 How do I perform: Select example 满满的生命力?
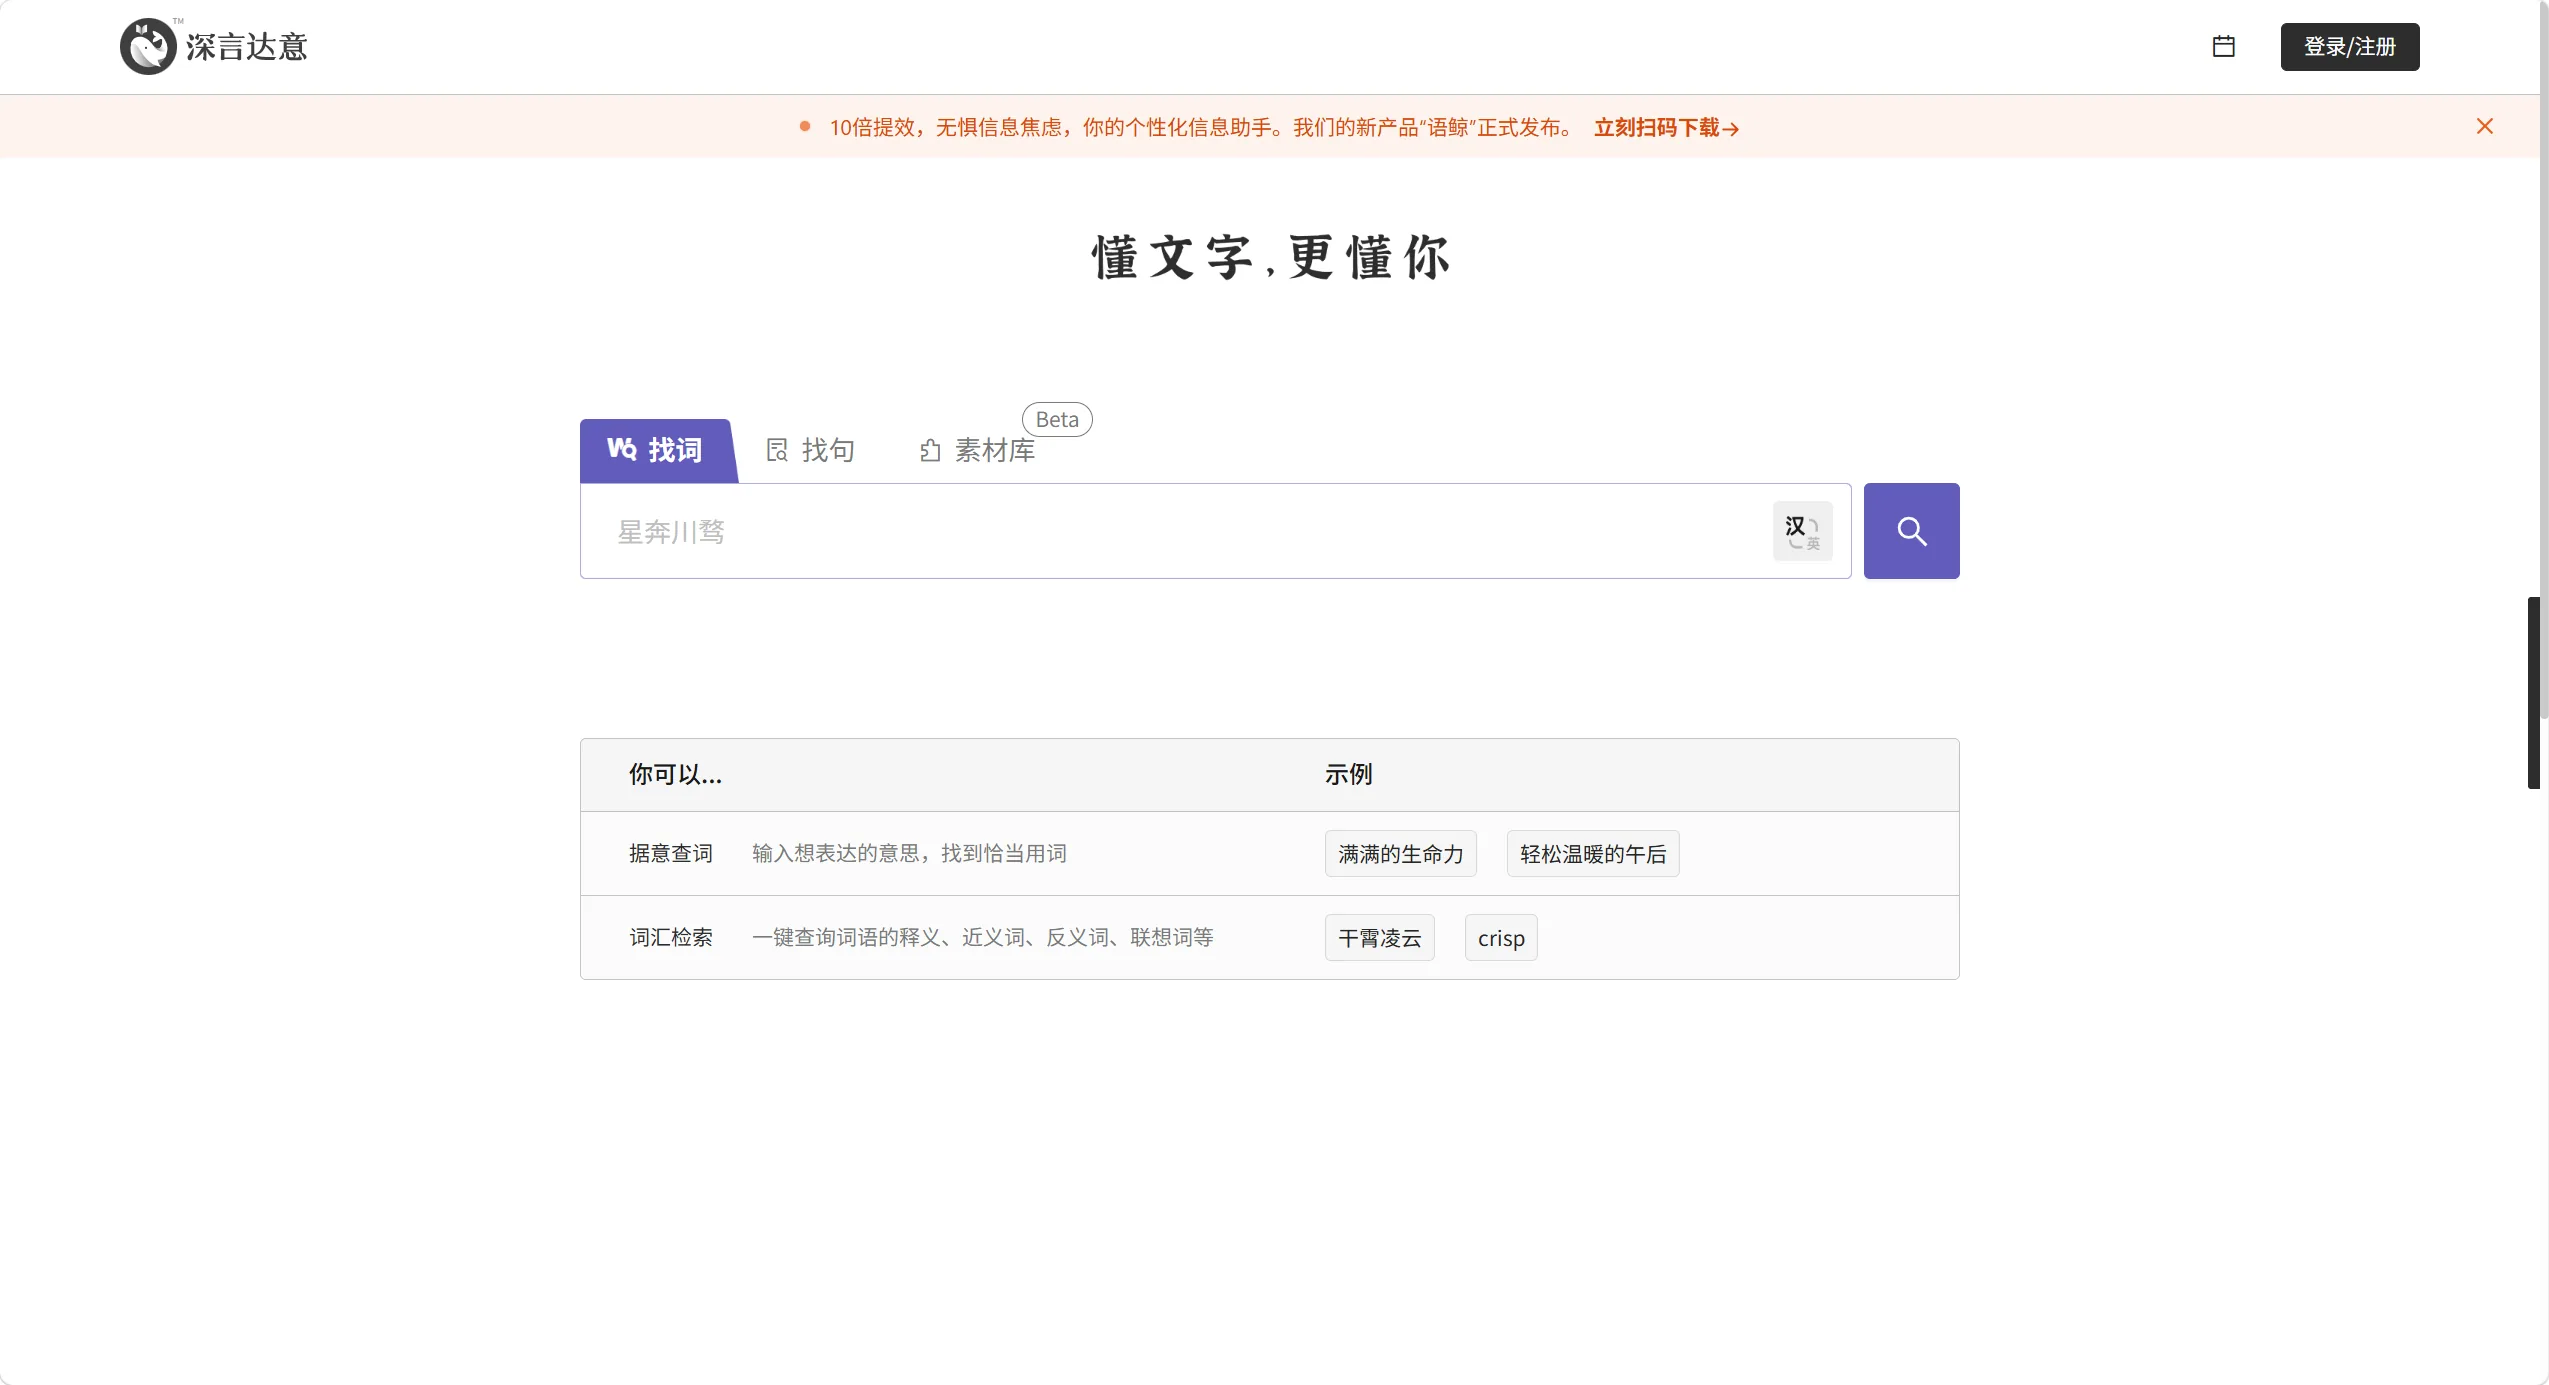click(x=1400, y=854)
